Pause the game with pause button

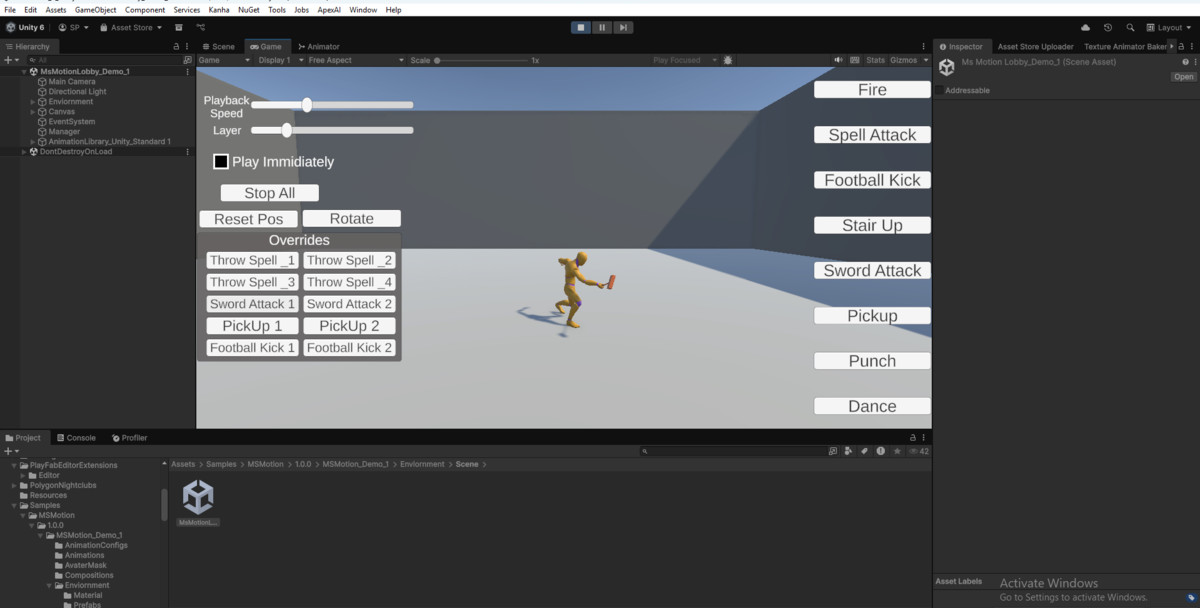coord(602,28)
